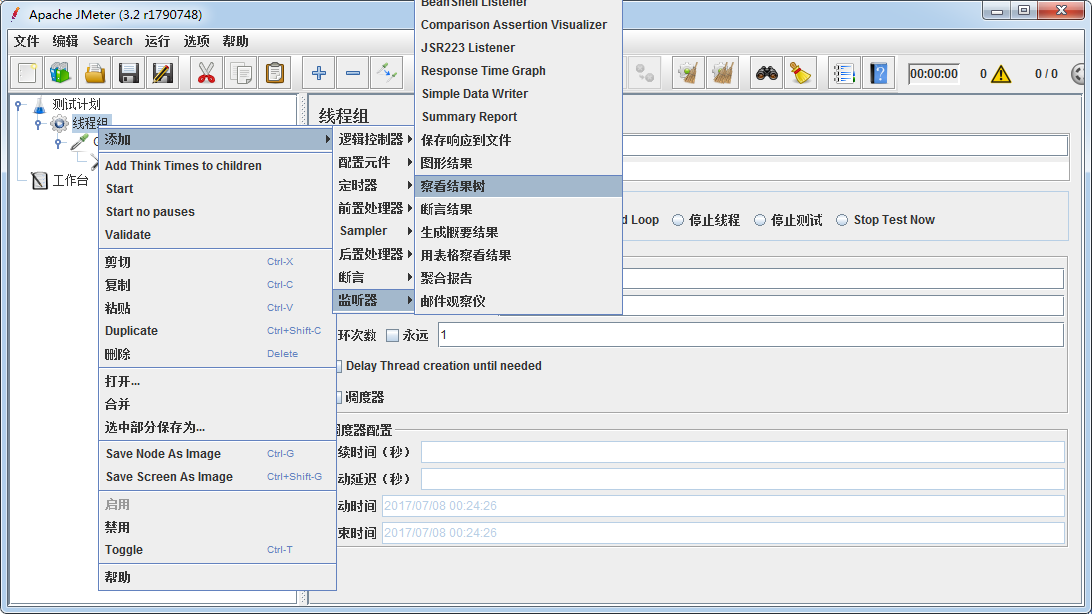The width and height of the screenshot is (1092, 614).
Task: Open the 帮助 menu in menu bar
Action: pyautogui.click(x=235, y=41)
